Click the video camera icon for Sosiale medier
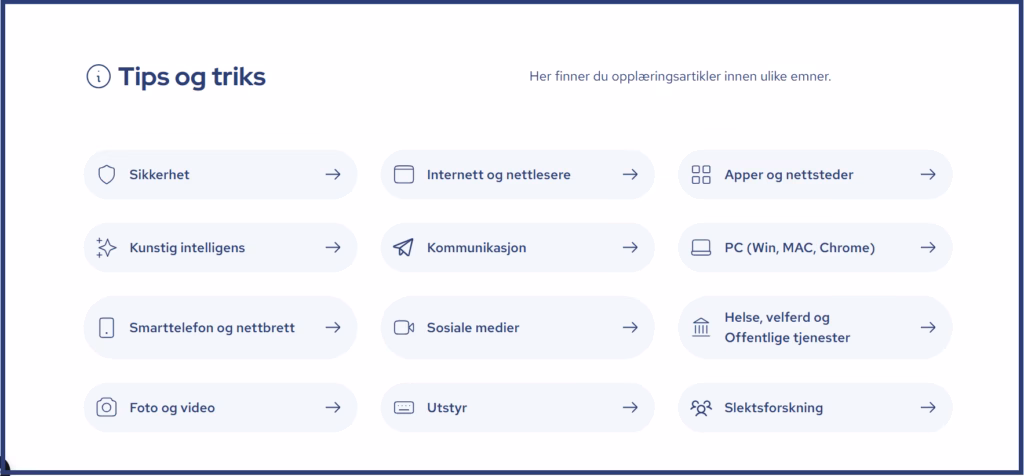 [404, 328]
